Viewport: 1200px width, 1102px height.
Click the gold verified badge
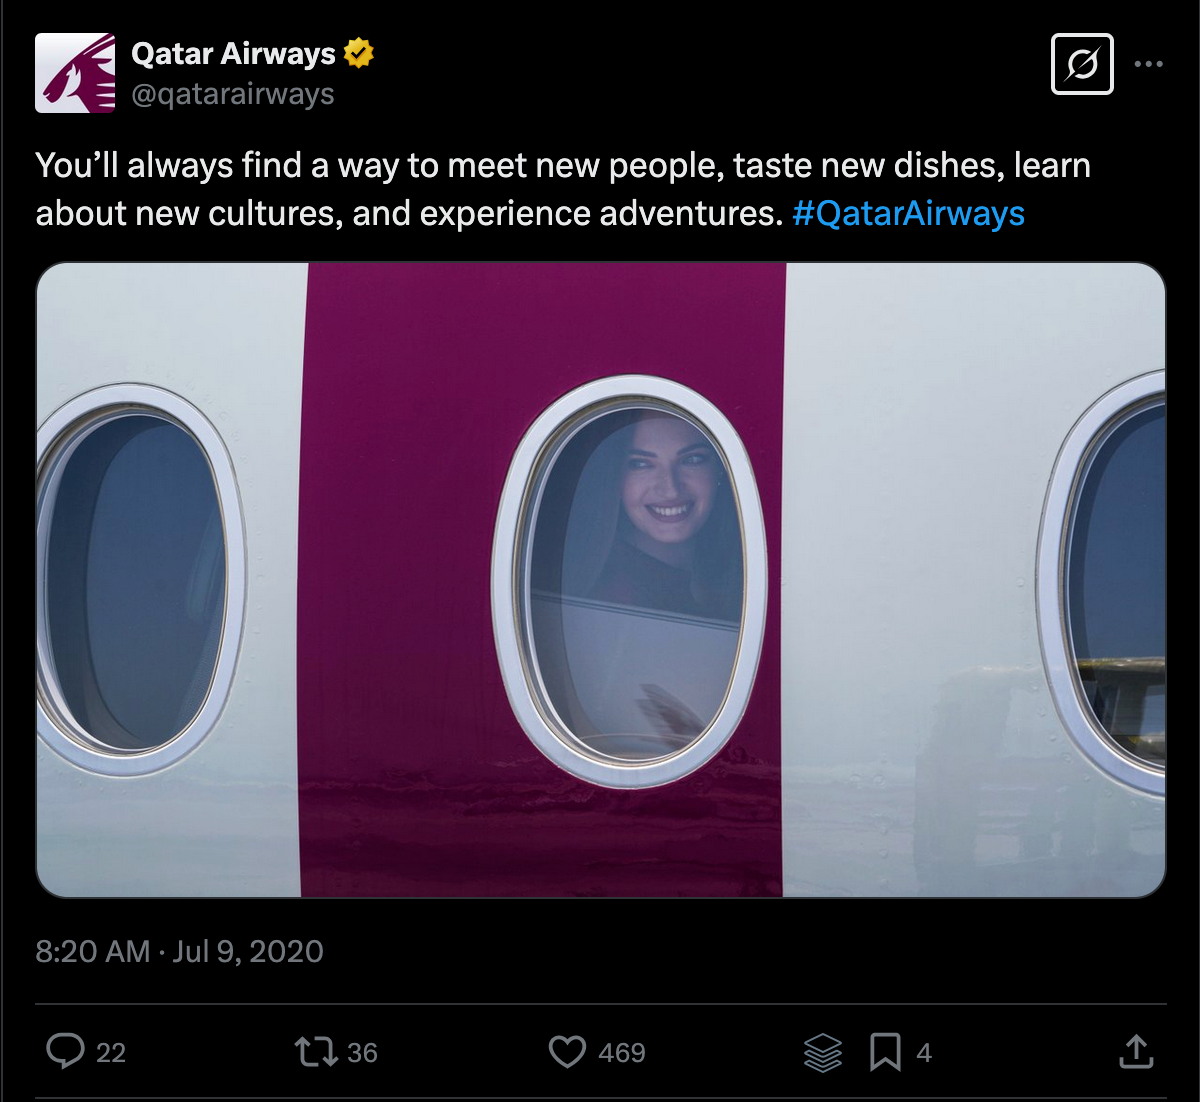click(358, 53)
